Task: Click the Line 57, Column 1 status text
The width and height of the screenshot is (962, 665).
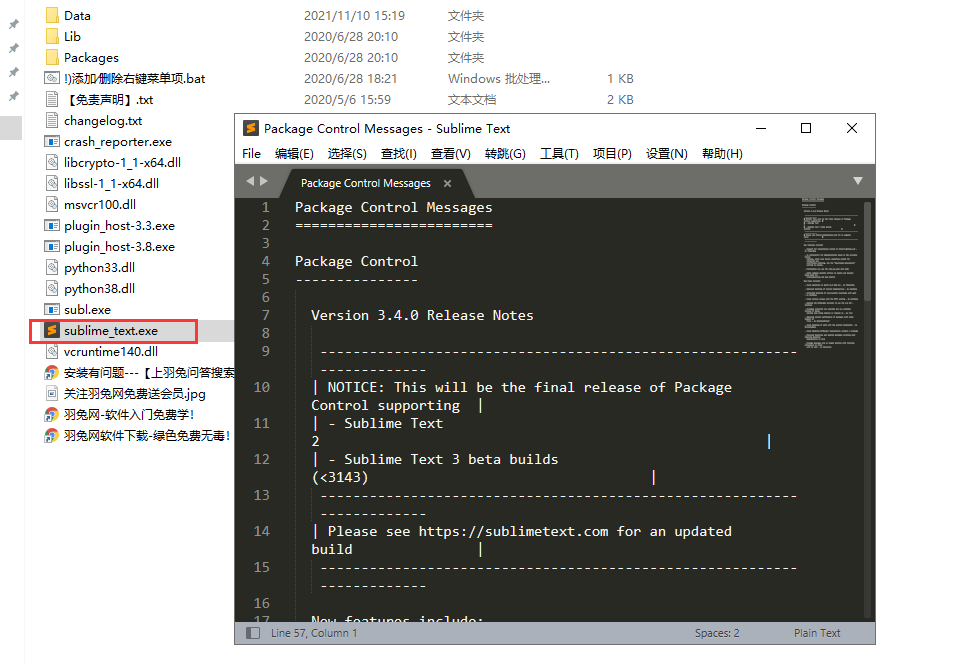Action: point(314,632)
